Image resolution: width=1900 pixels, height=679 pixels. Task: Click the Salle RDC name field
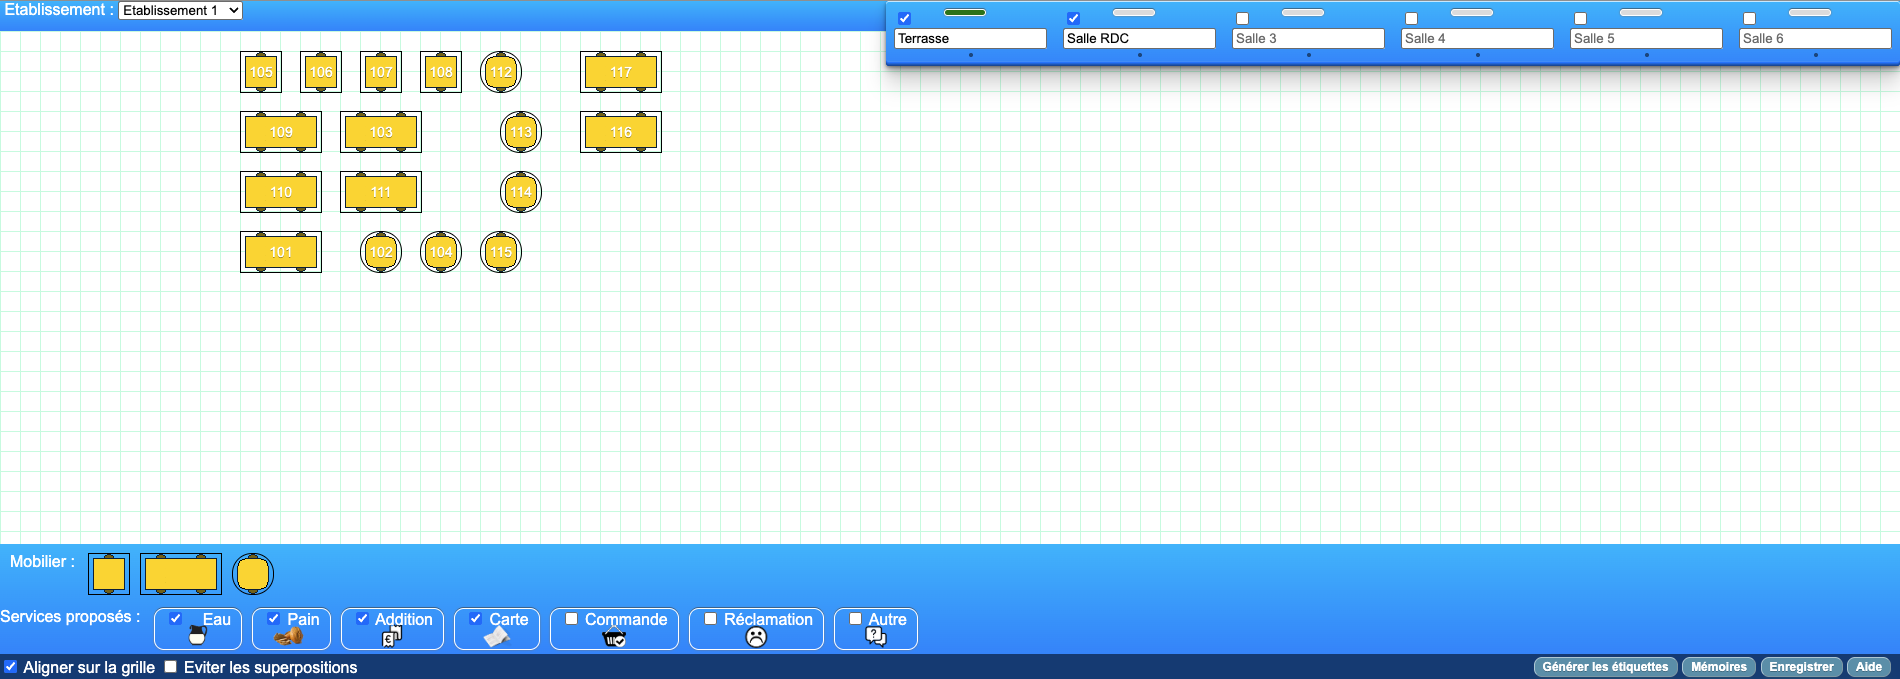[x=1139, y=38]
